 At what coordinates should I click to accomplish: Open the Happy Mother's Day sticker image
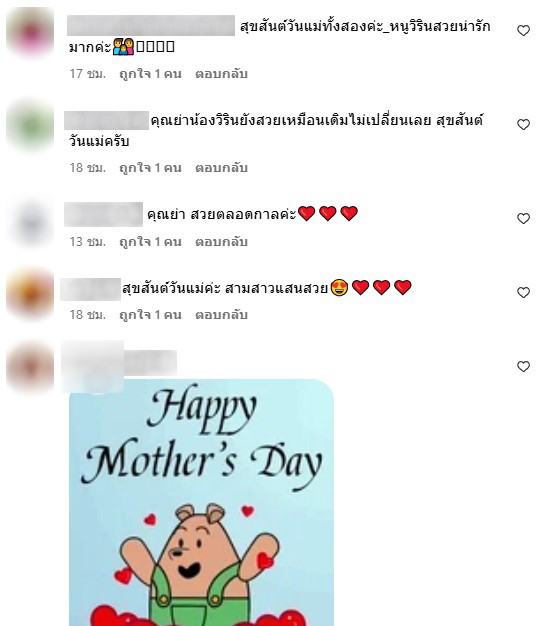pos(202,502)
